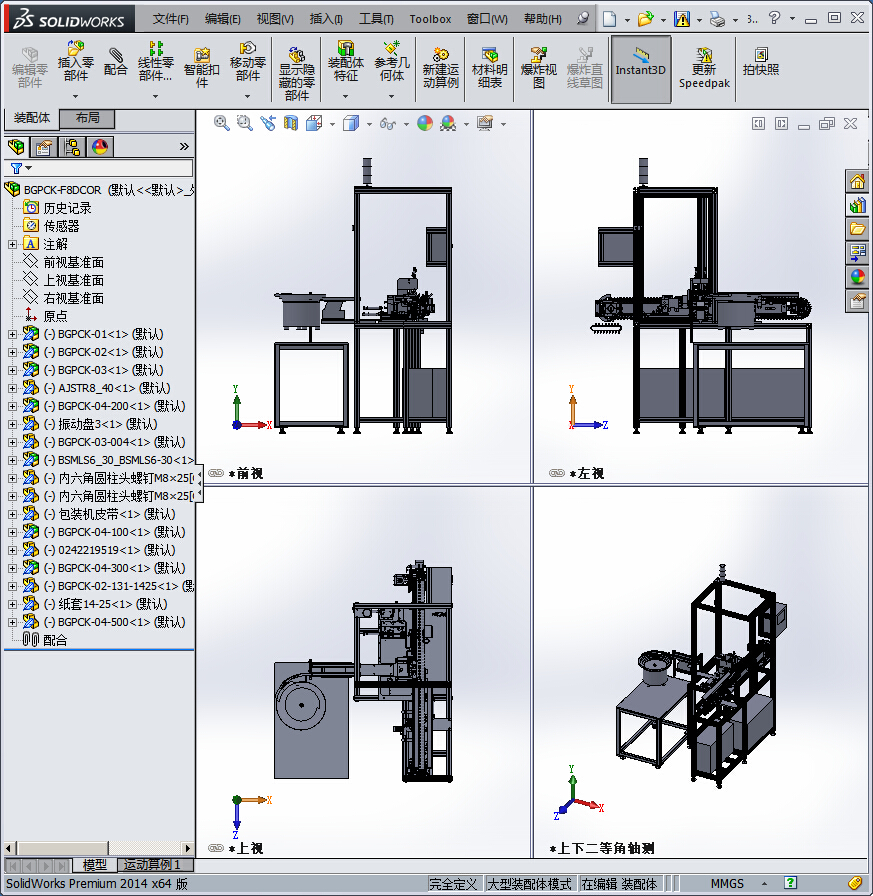This screenshot has height=896, width=873.
Task: Start New Motion Study (新建运动算例)
Action: (440, 67)
